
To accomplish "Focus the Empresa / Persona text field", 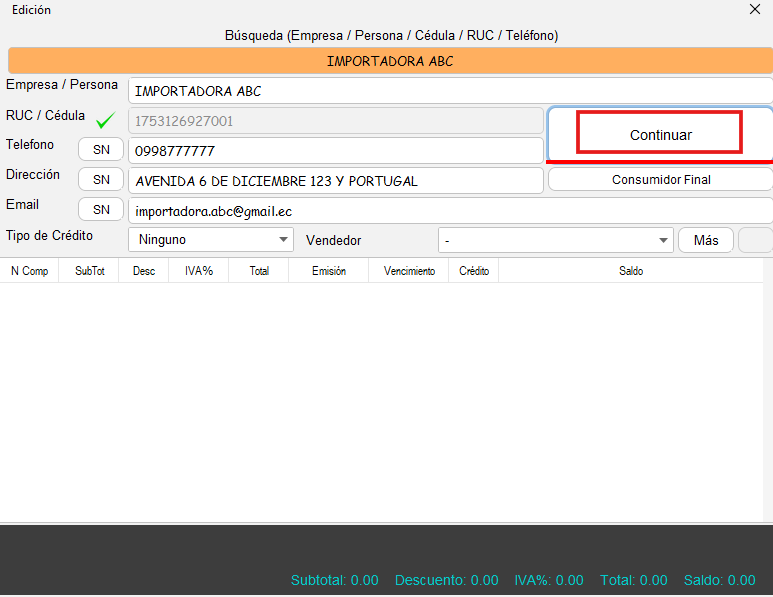I will (450, 91).
